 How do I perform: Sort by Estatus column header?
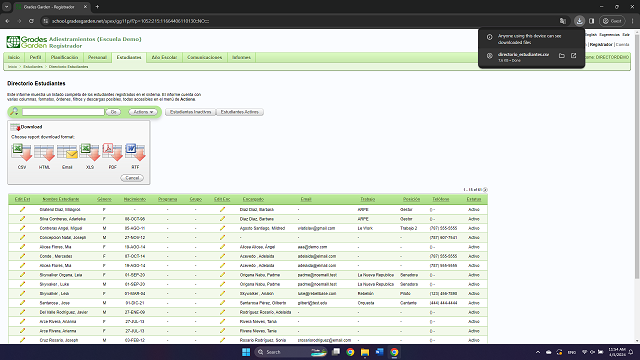click(474, 199)
